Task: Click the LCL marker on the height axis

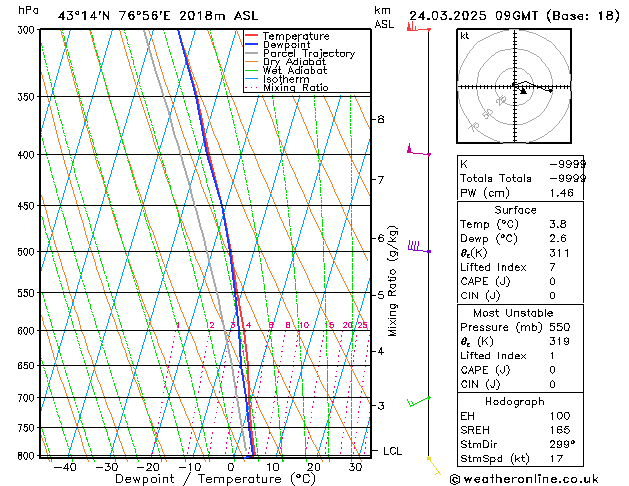Action: coord(392,451)
